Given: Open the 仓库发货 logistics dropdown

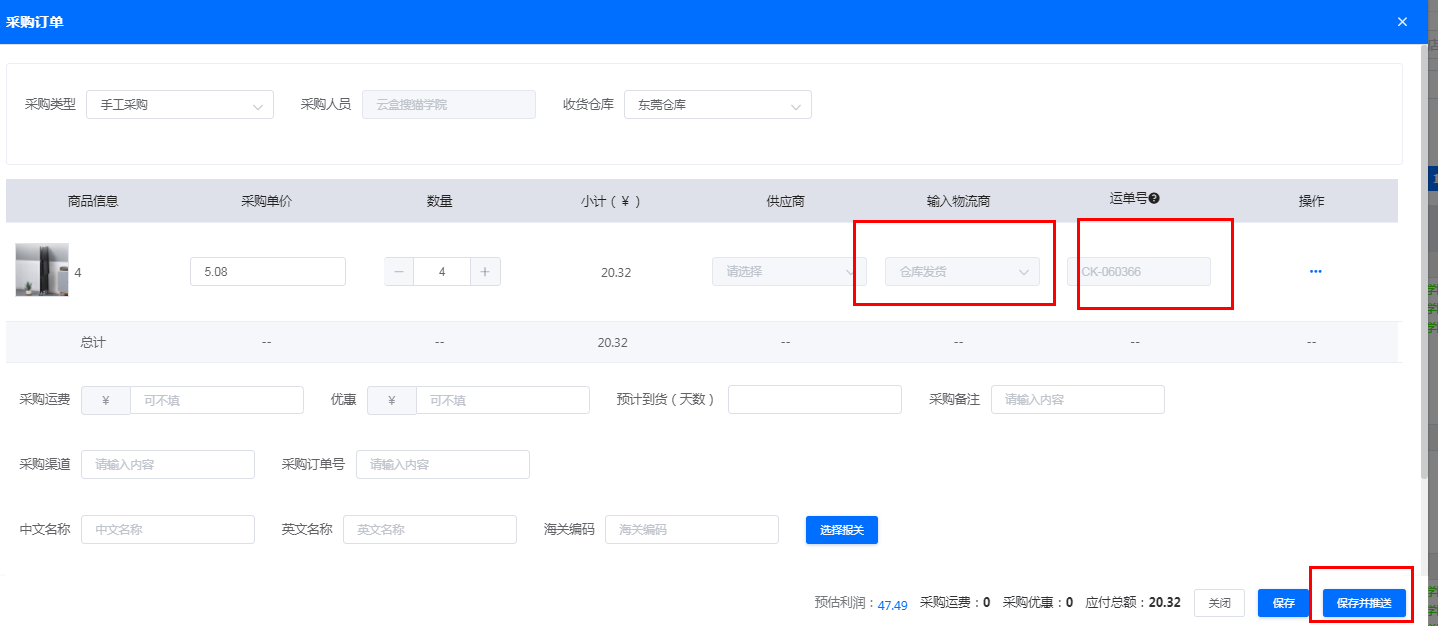Looking at the screenshot, I should coord(962,272).
